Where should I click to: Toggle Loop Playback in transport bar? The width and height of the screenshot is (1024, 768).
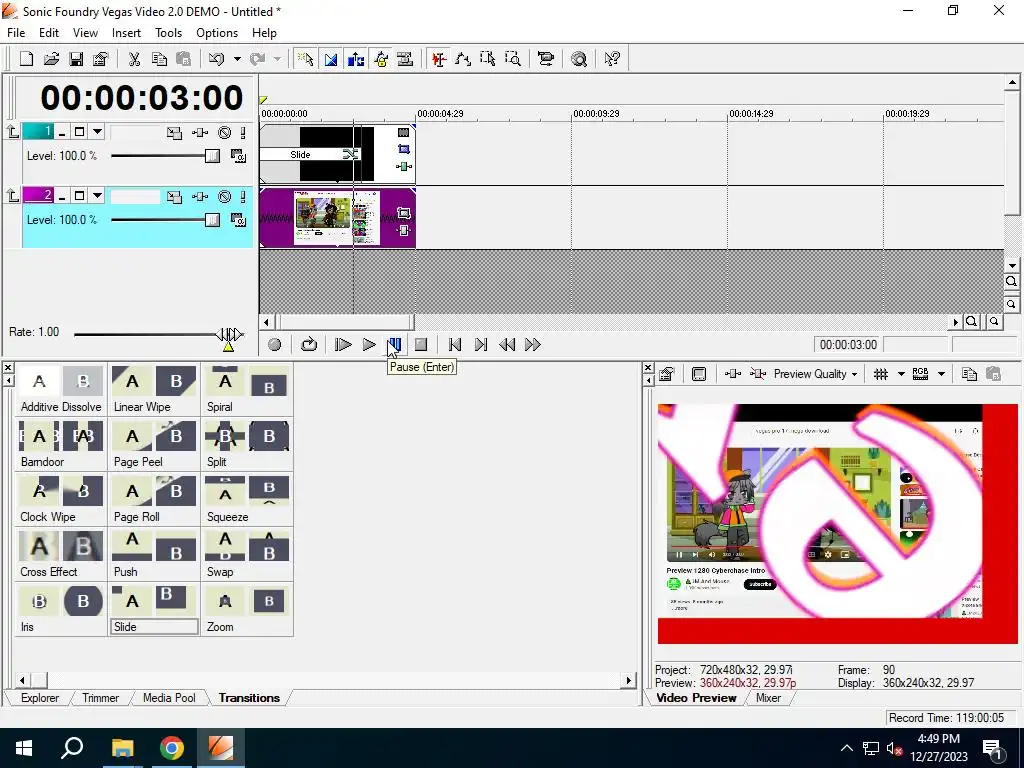click(x=308, y=345)
